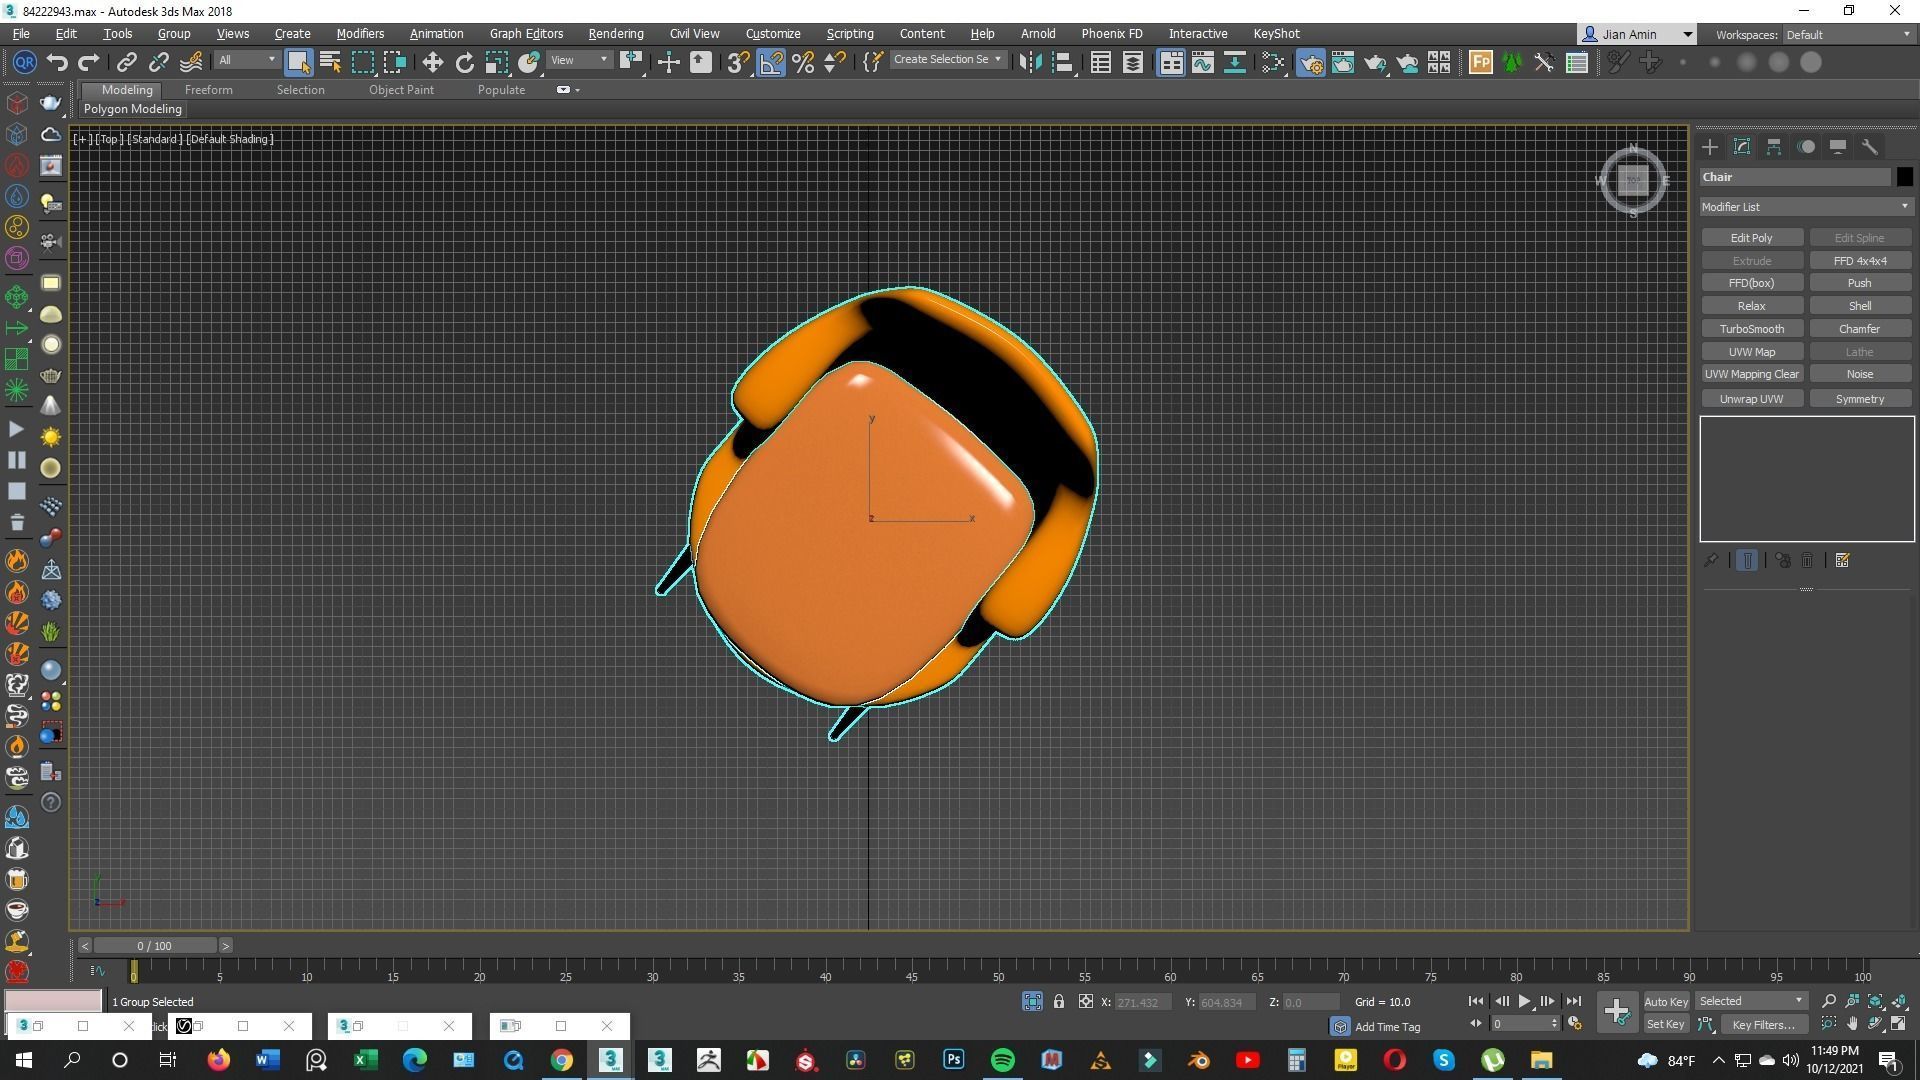
Task: Open the selection filter All dropdown
Action: 246,60
